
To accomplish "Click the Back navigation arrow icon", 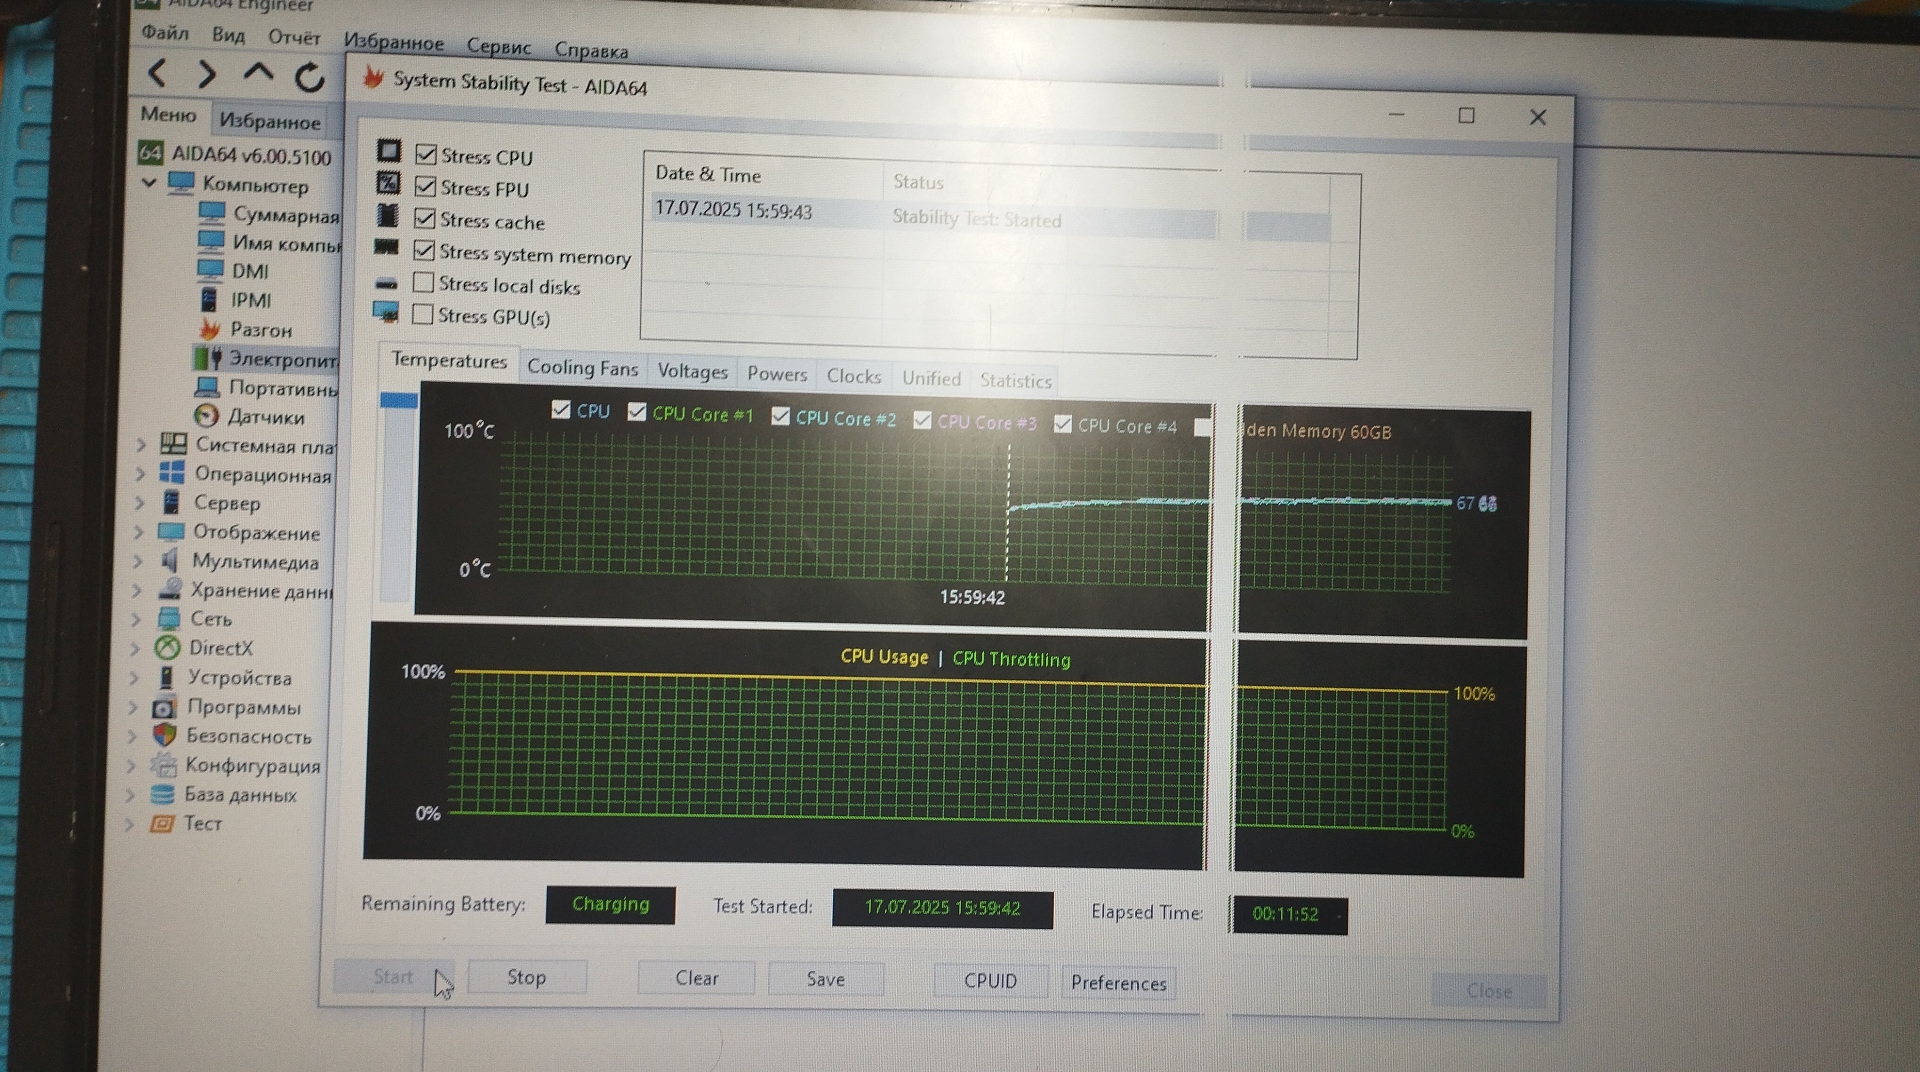I will [x=158, y=72].
